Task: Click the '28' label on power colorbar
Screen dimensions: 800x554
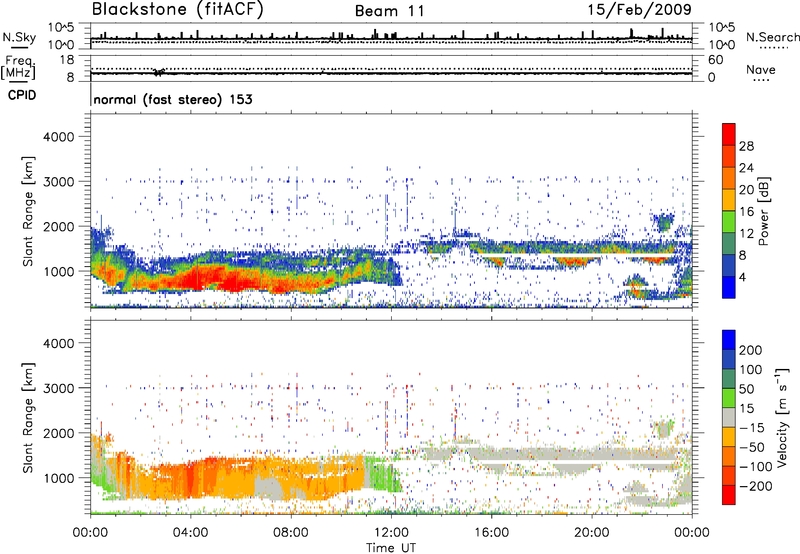Action: tap(746, 146)
